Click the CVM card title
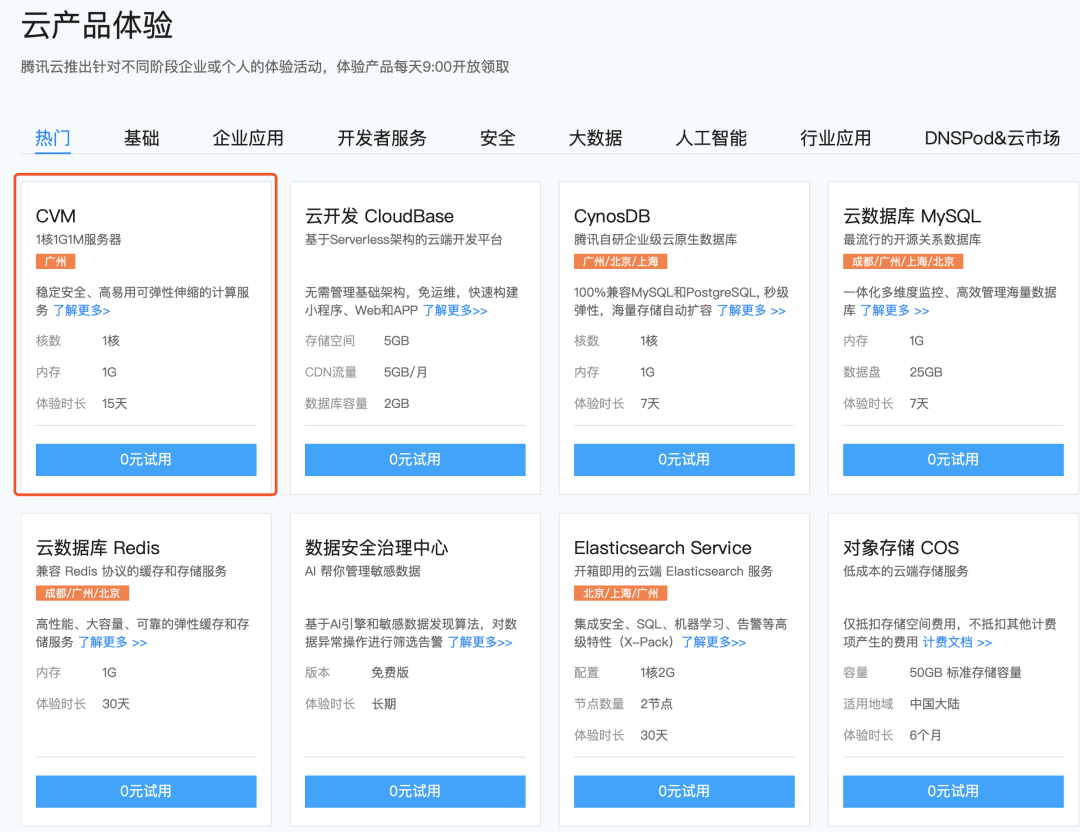Screen dimensions: 1080x832 pyautogui.click(x=56, y=216)
